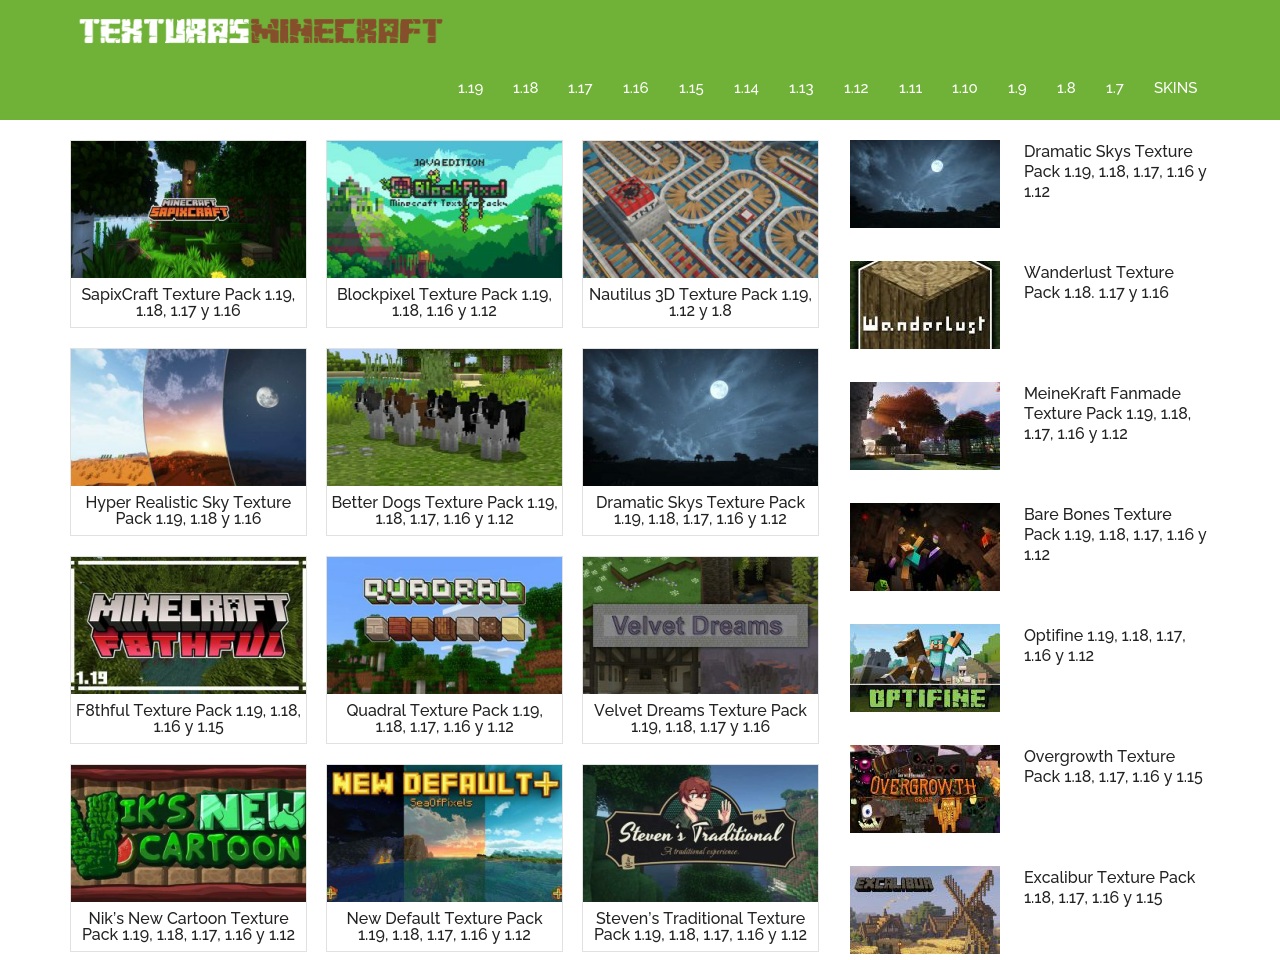Click the New Default Texture Pack title
This screenshot has width=1280, height=960.
[444, 926]
